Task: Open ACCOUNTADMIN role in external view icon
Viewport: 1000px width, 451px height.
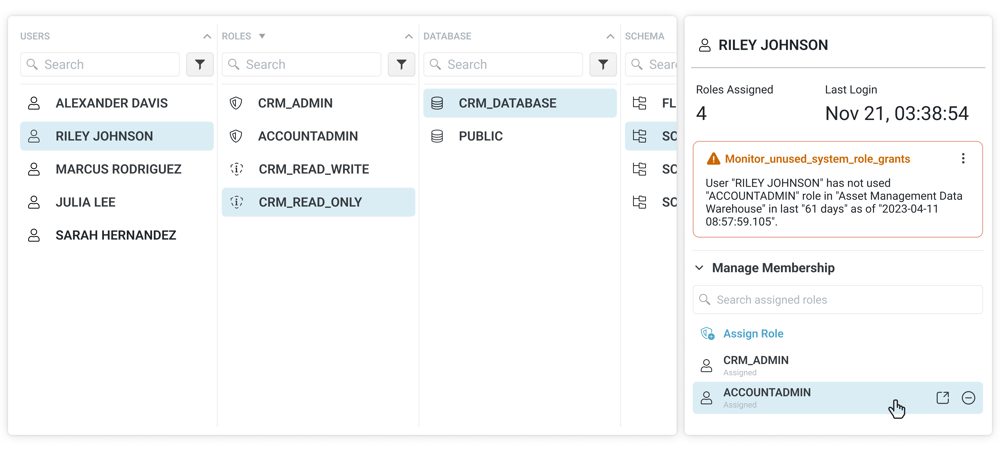Action: [942, 398]
